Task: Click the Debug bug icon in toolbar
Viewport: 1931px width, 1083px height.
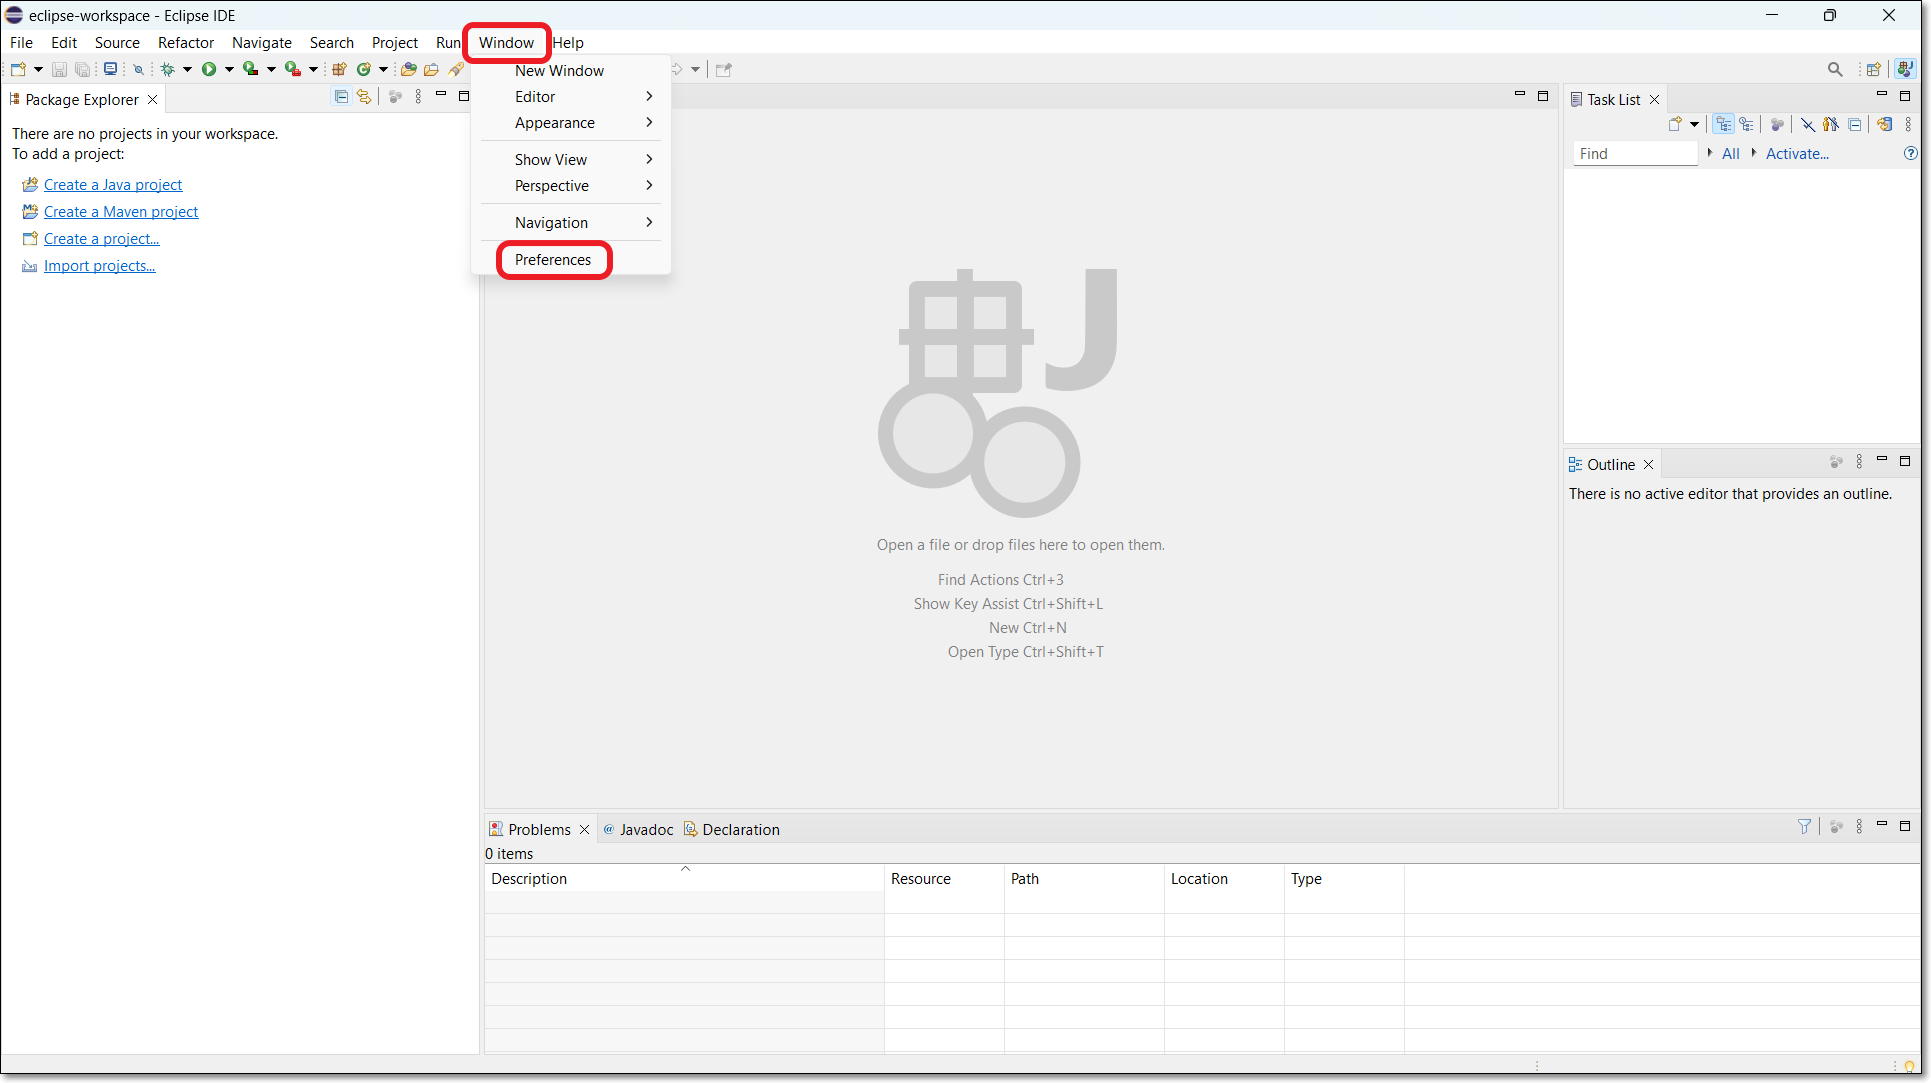Action: click(x=168, y=69)
